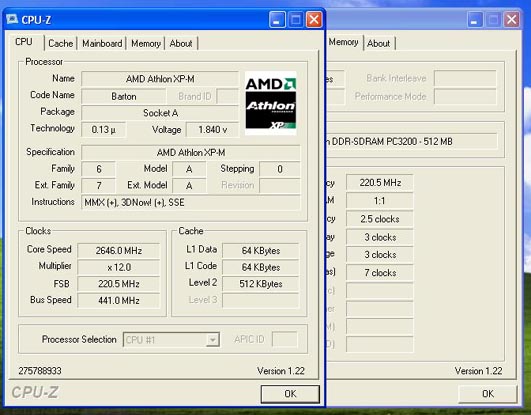531x415 pixels.
Task: Click the Stepping value 0
Action: pyautogui.click(x=280, y=169)
